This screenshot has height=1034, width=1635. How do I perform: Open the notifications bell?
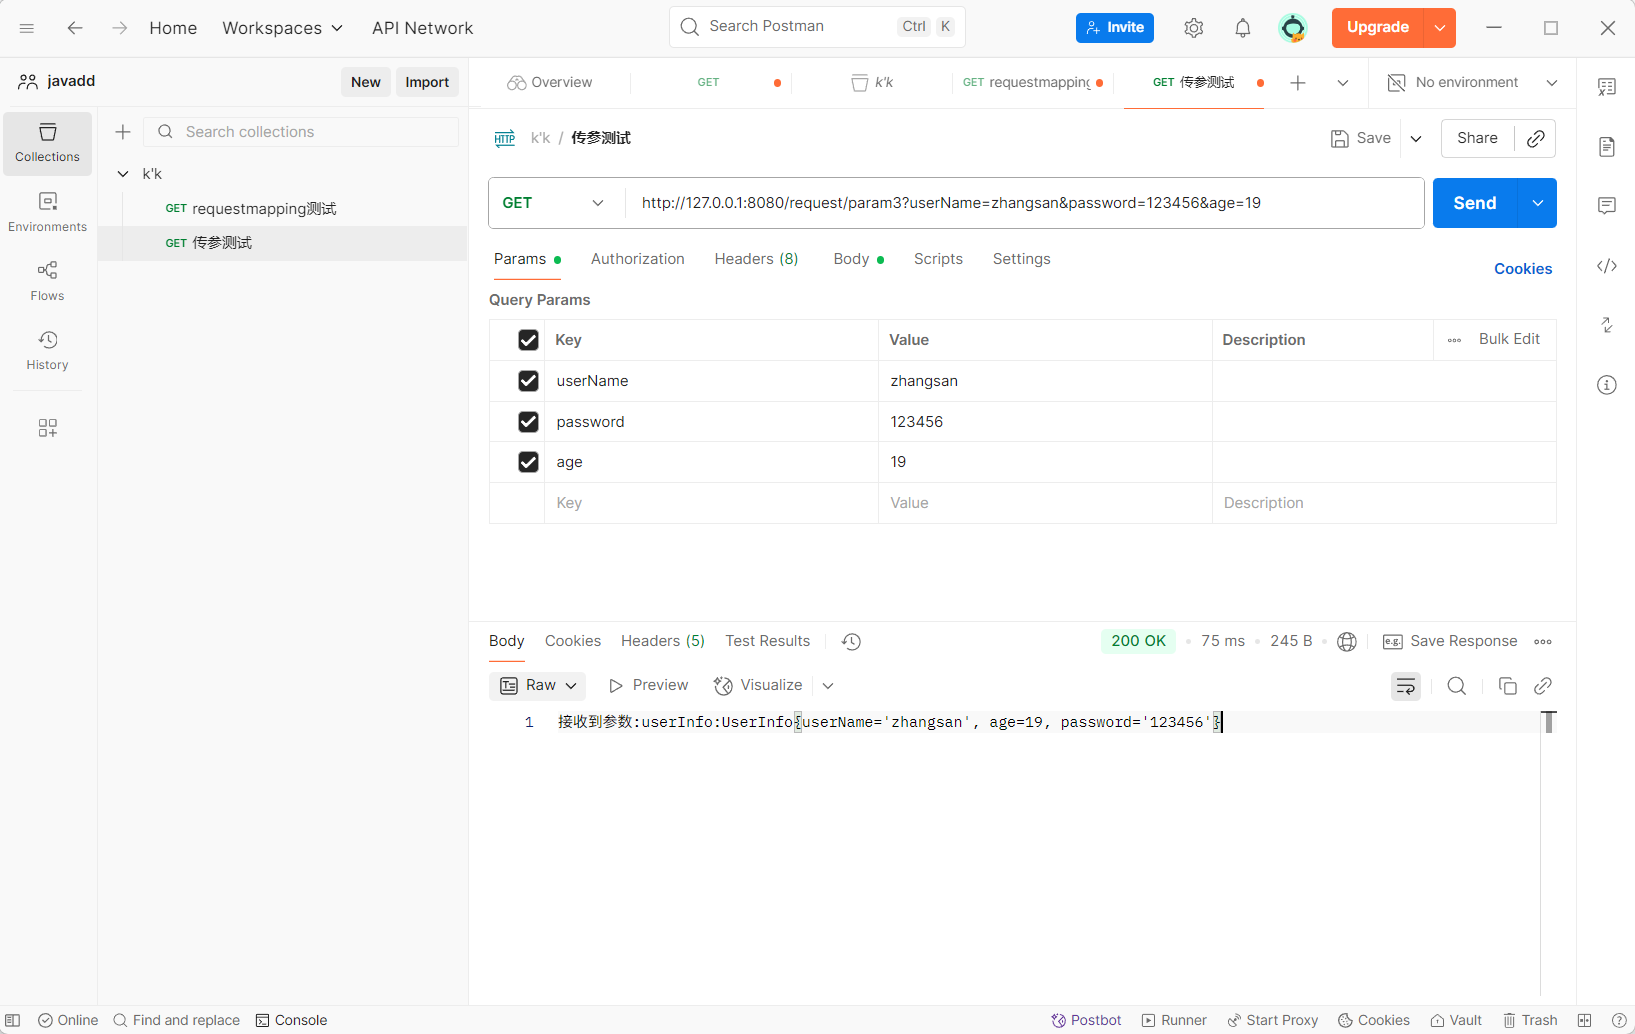[1242, 28]
